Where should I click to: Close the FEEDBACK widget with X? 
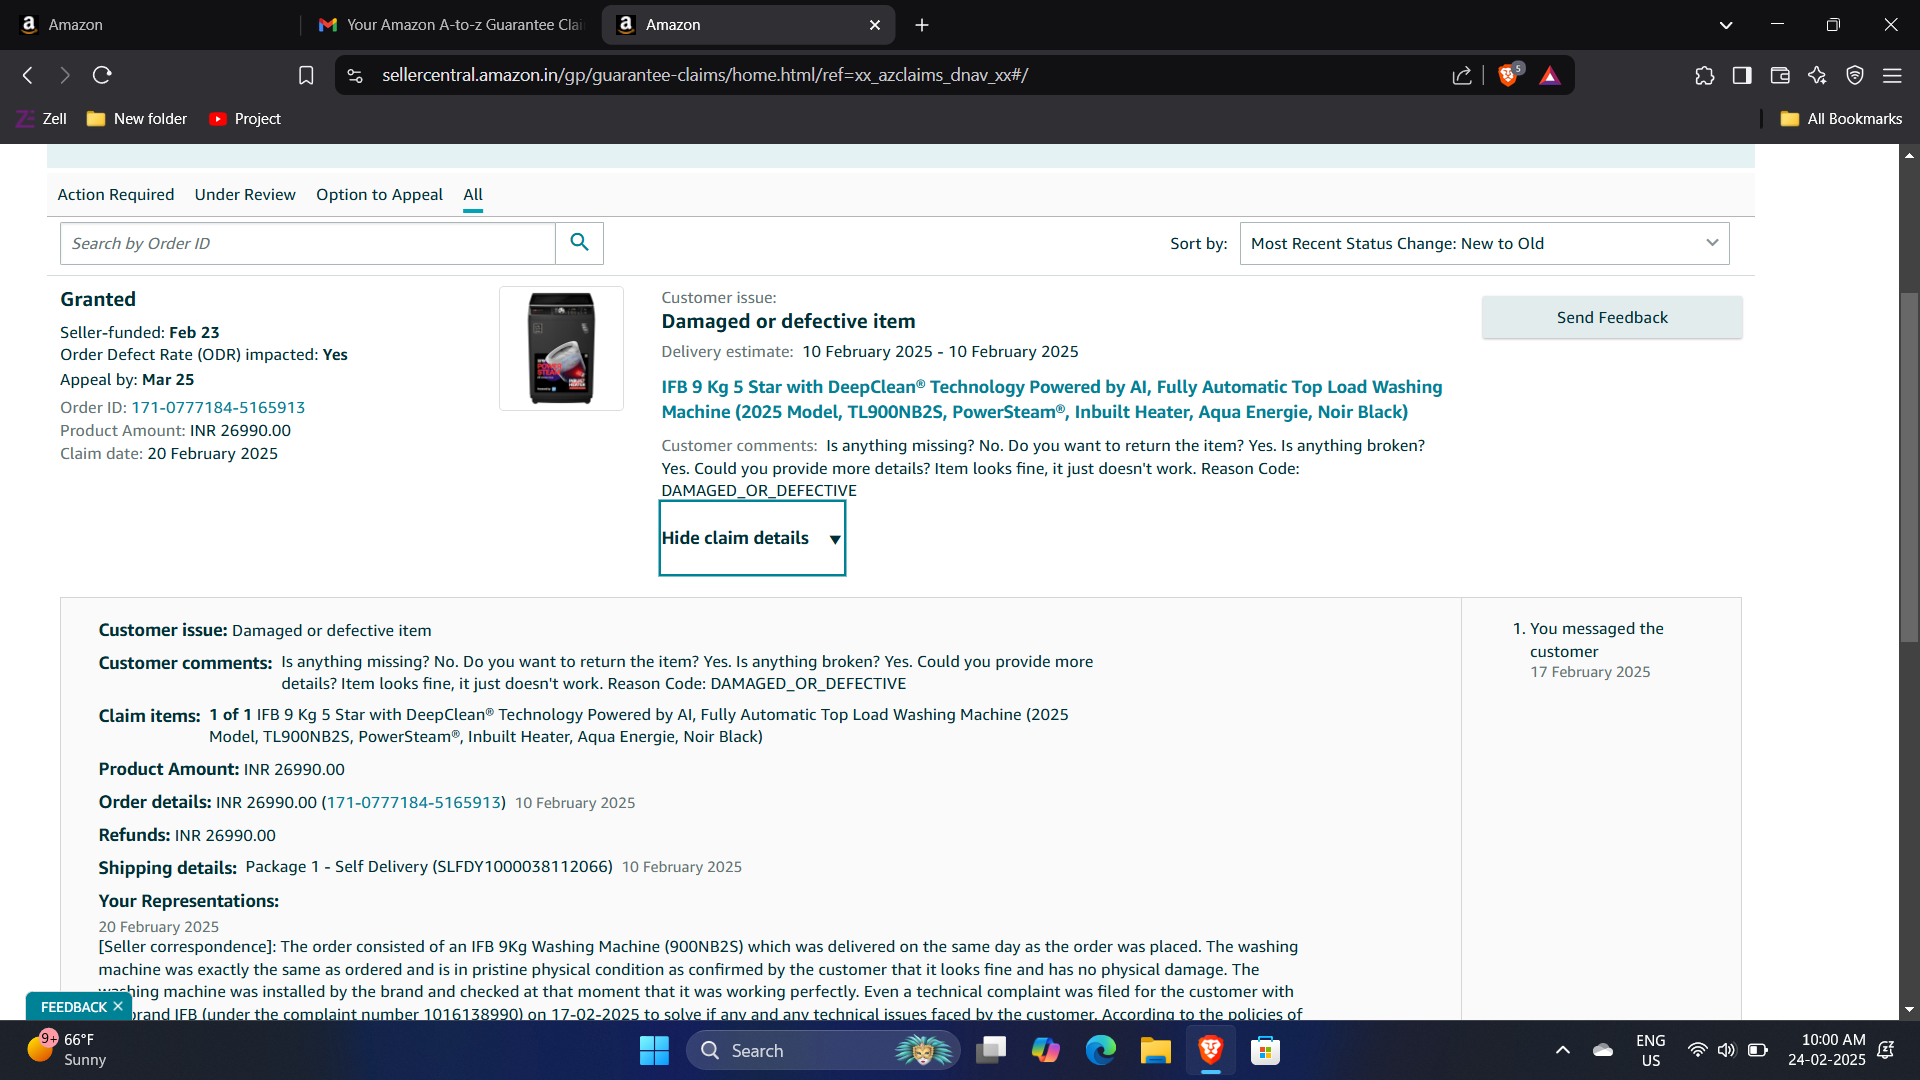pyautogui.click(x=118, y=1007)
